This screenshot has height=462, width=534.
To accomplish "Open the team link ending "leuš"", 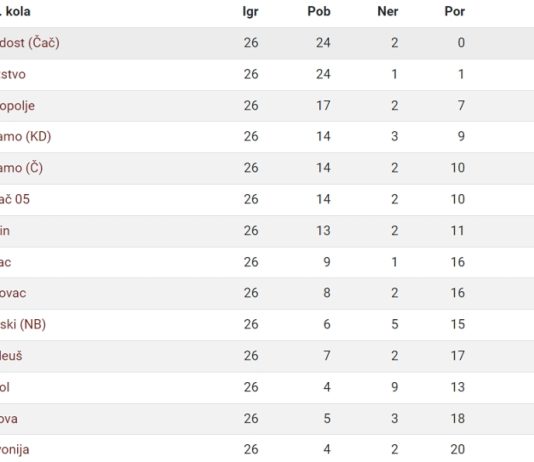I will [11, 356].
